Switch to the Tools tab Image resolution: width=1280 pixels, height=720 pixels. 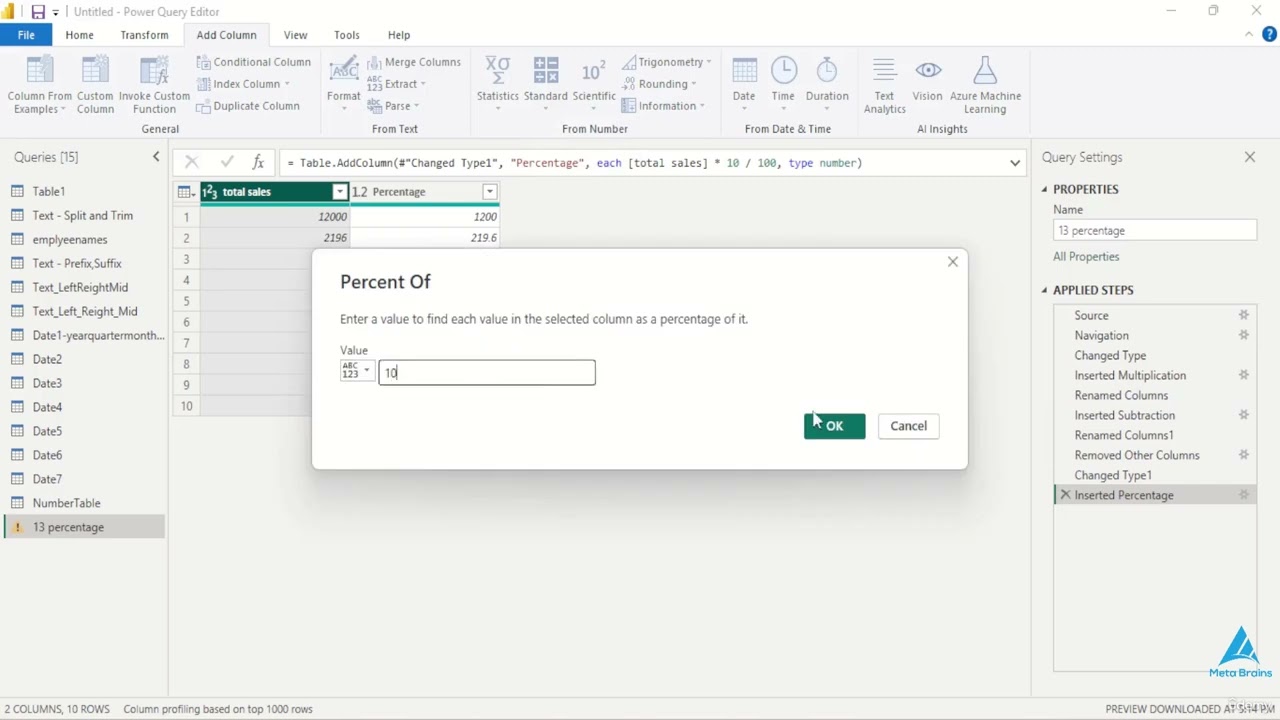[347, 35]
